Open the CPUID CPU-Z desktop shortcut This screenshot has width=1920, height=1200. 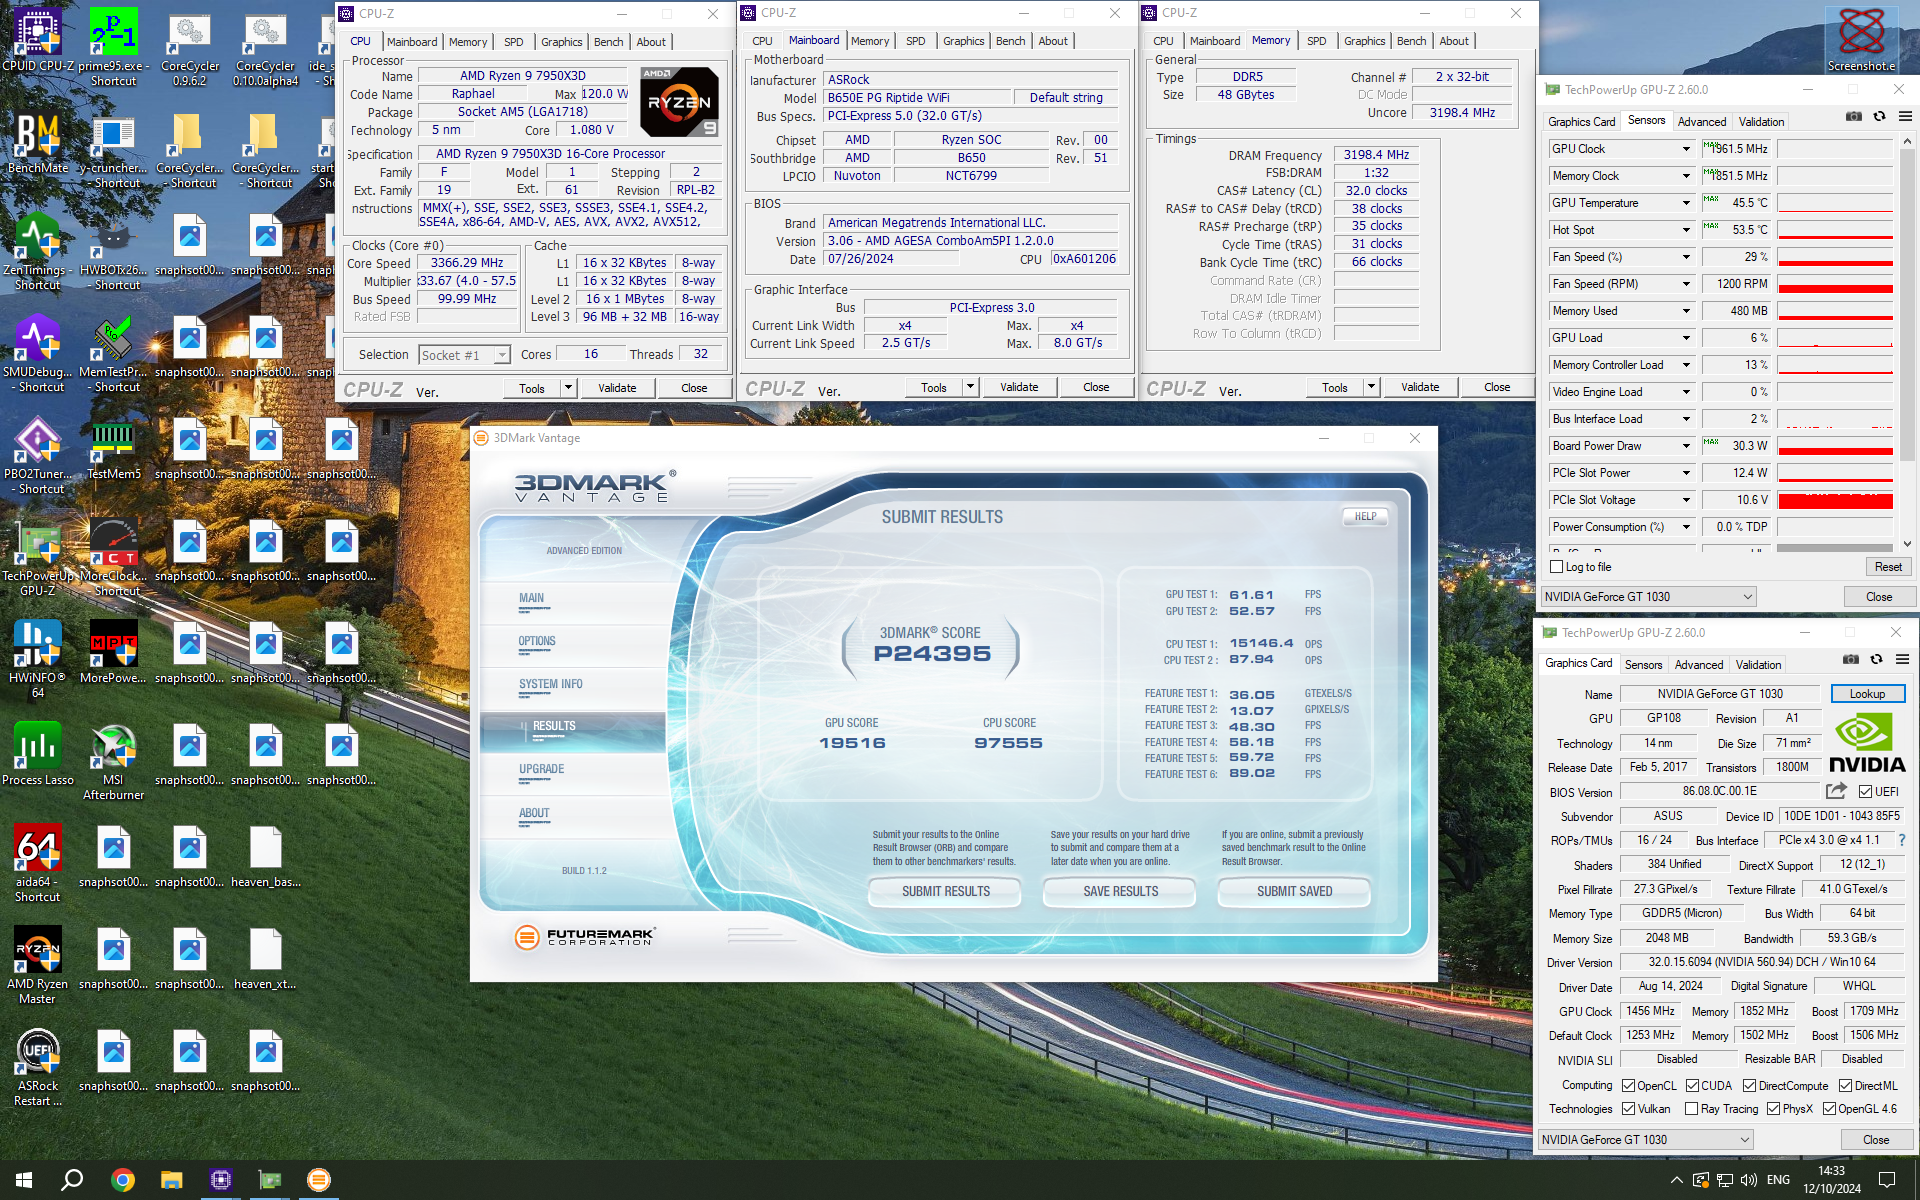point(38,40)
